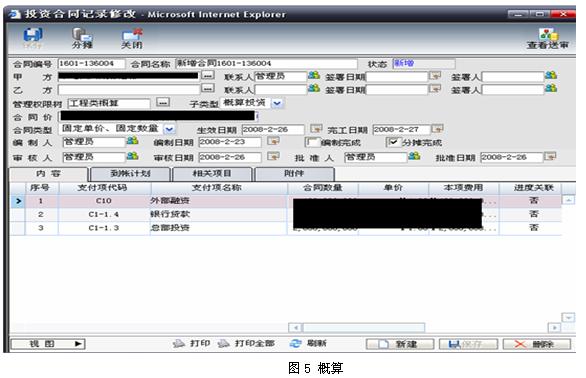Click people picker icon beside 乙方 联系人
The height and width of the screenshot is (378, 586).
point(314,88)
